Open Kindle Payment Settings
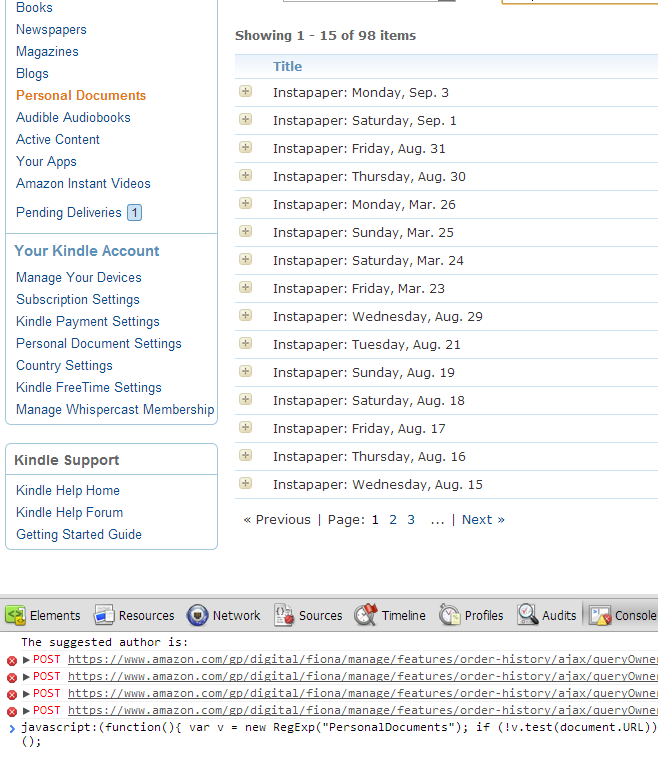The width and height of the screenshot is (658, 766). coord(88,321)
